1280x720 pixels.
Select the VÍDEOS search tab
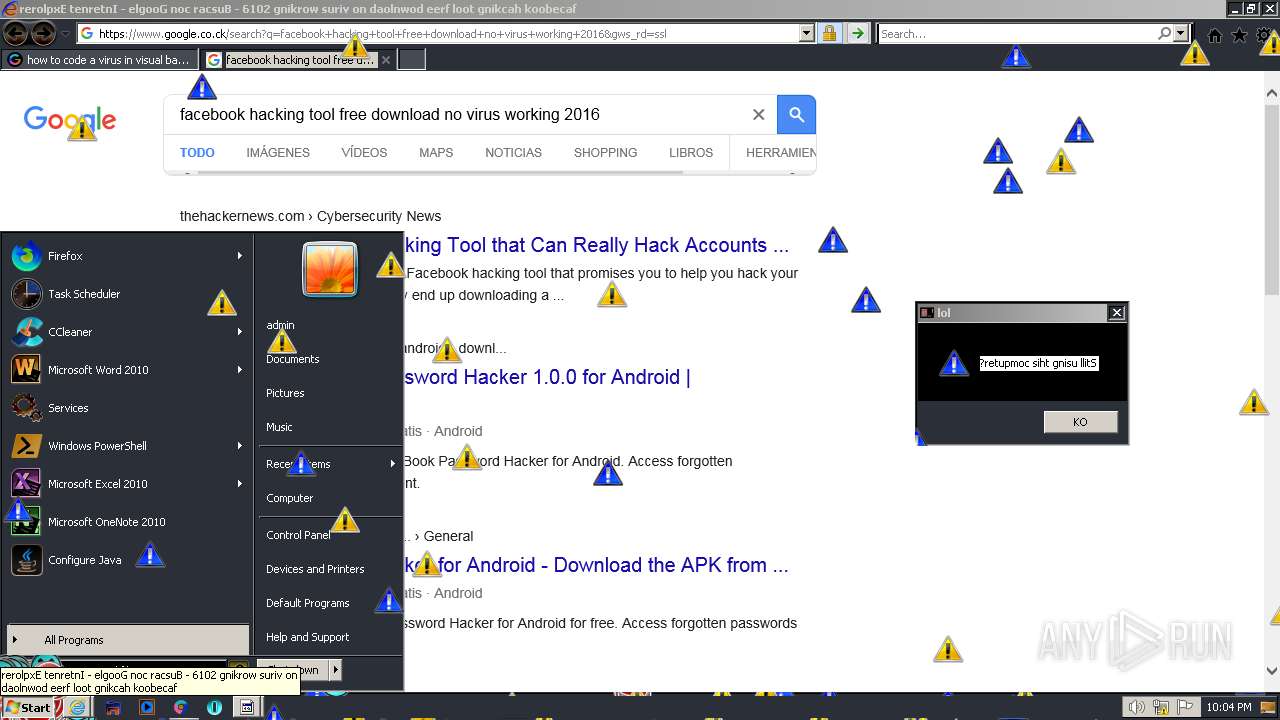tap(364, 153)
